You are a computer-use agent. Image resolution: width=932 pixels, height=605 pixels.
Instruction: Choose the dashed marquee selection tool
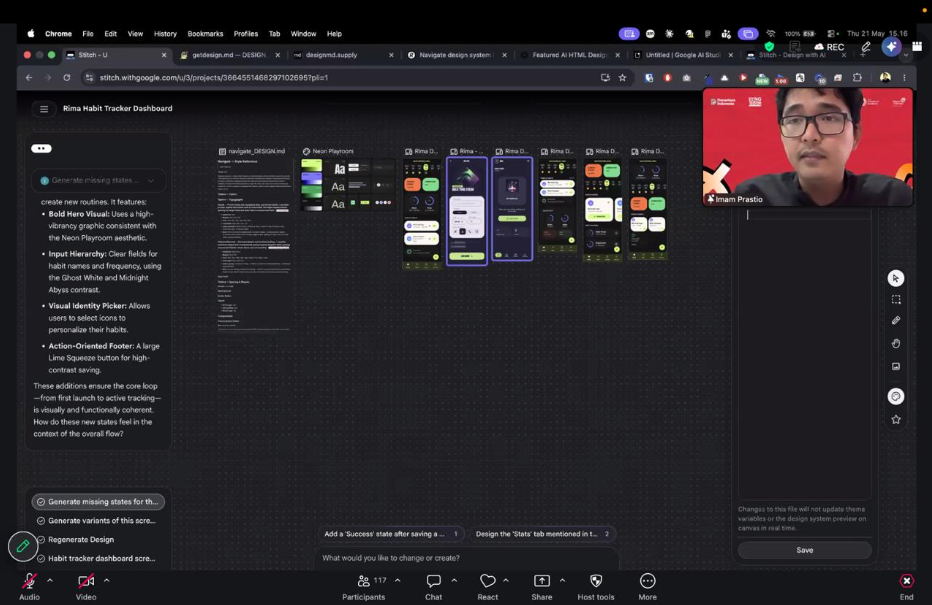tap(896, 300)
